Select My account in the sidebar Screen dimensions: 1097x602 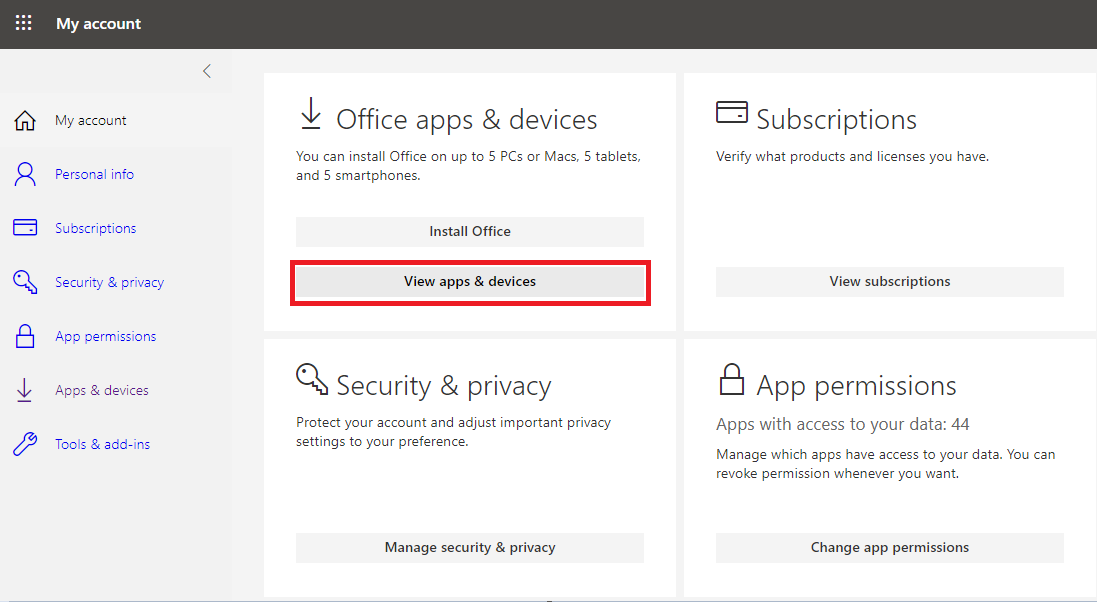tap(91, 120)
